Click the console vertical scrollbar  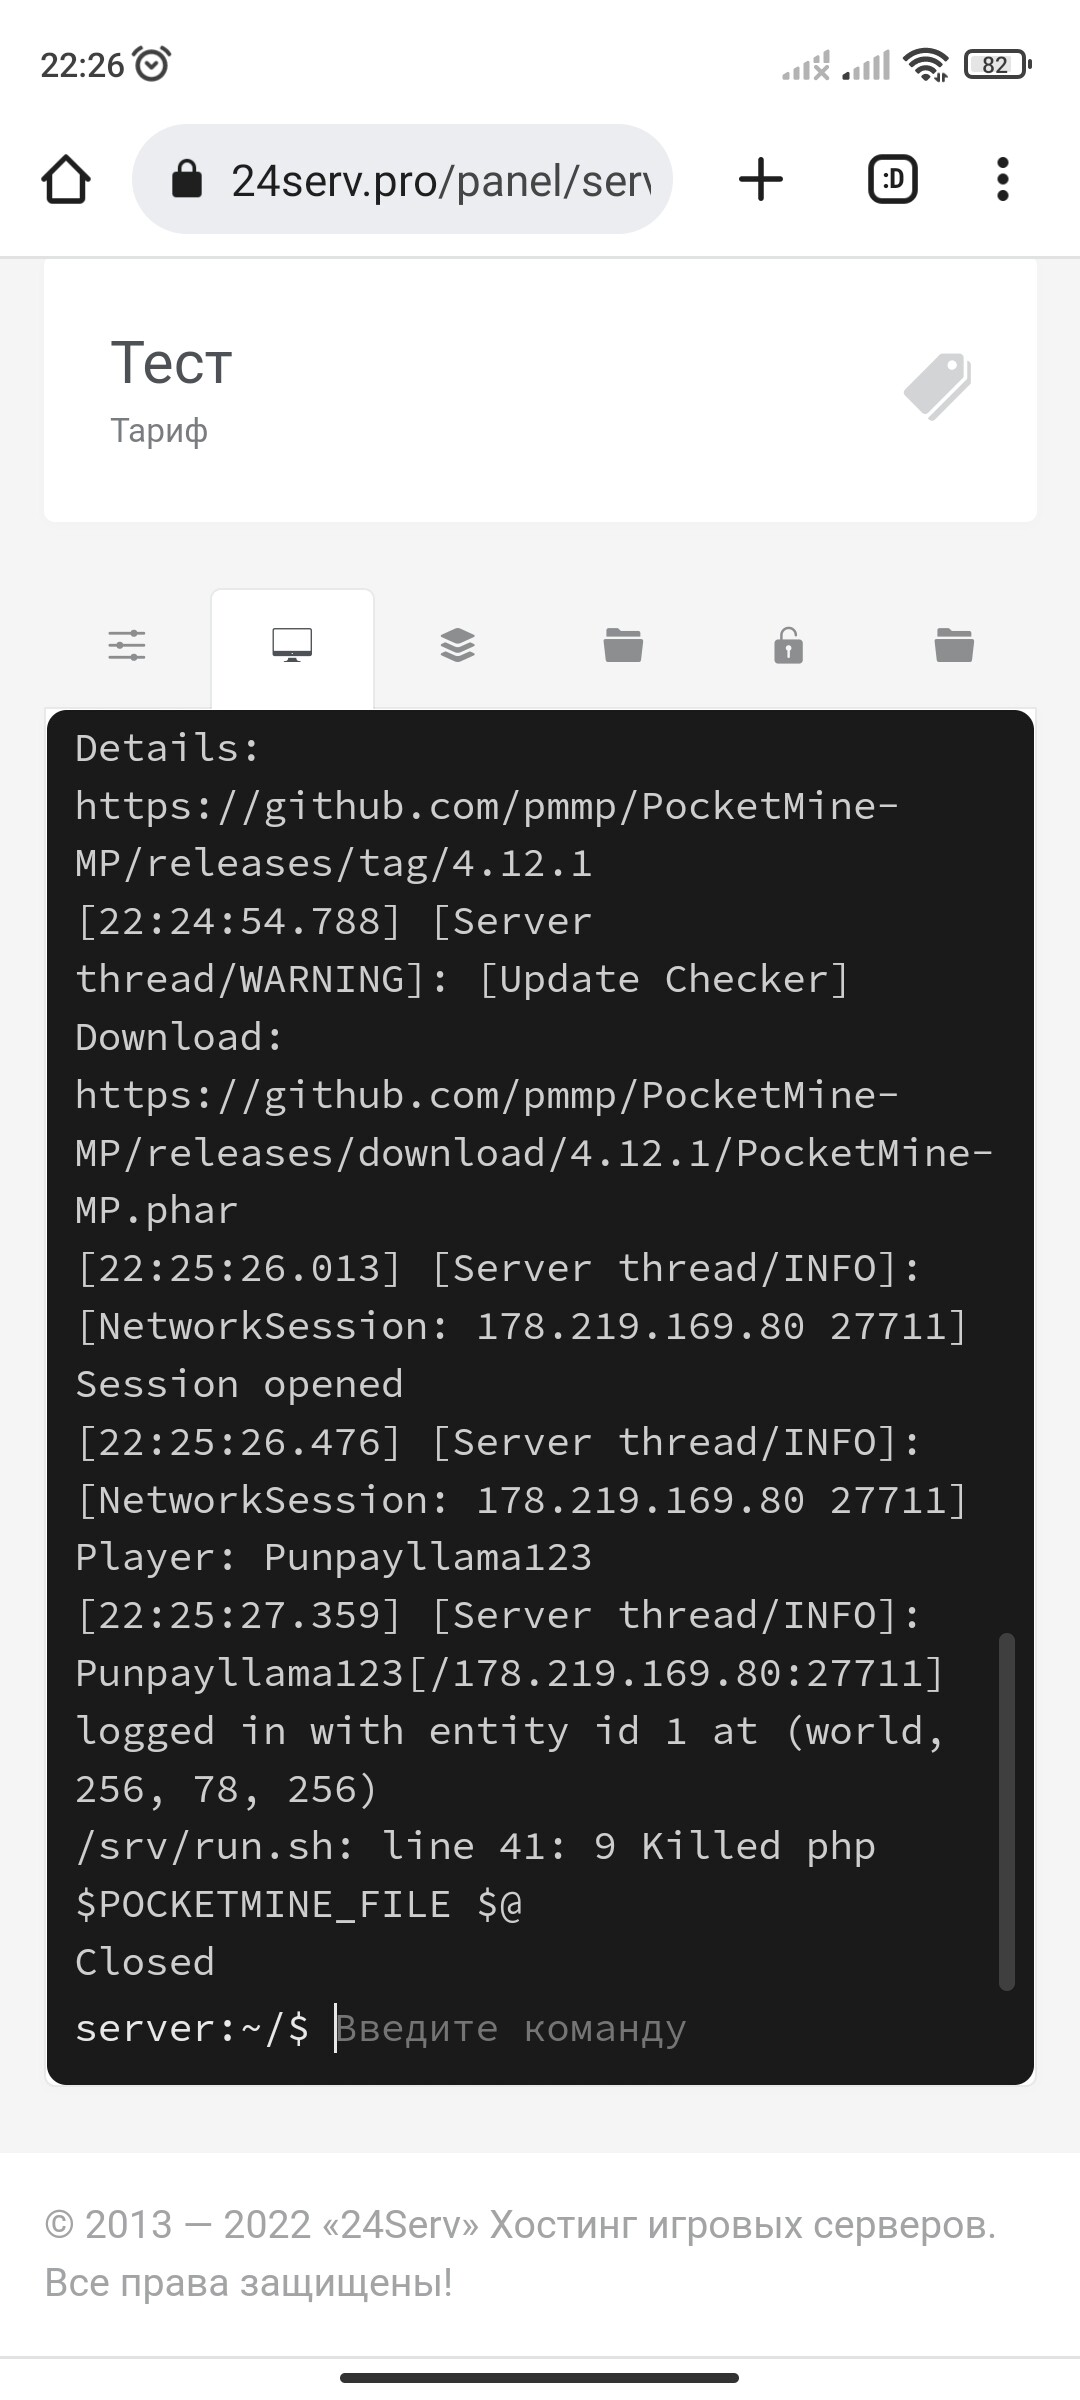pyautogui.click(x=1007, y=1810)
